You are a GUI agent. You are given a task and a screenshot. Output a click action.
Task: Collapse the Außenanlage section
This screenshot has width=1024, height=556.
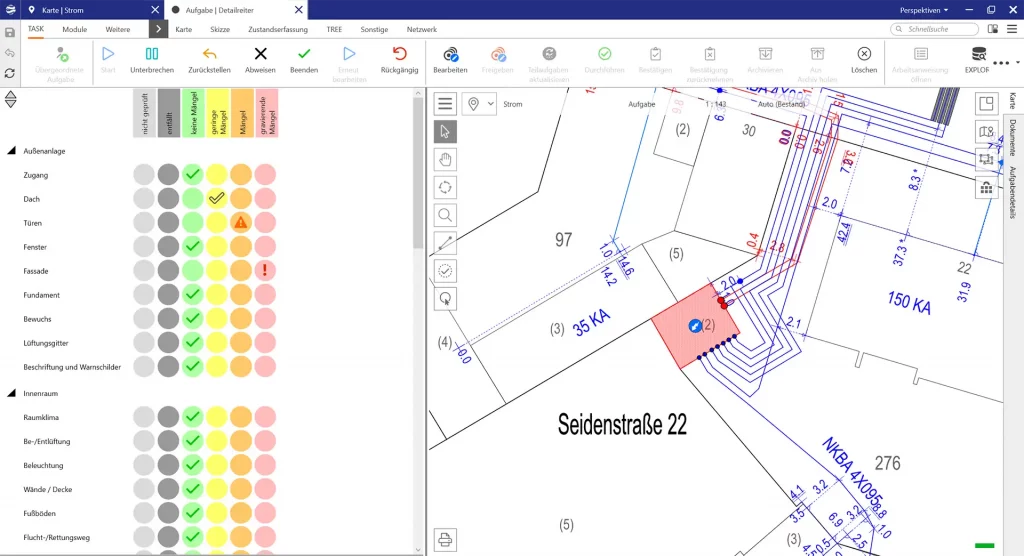[12, 151]
